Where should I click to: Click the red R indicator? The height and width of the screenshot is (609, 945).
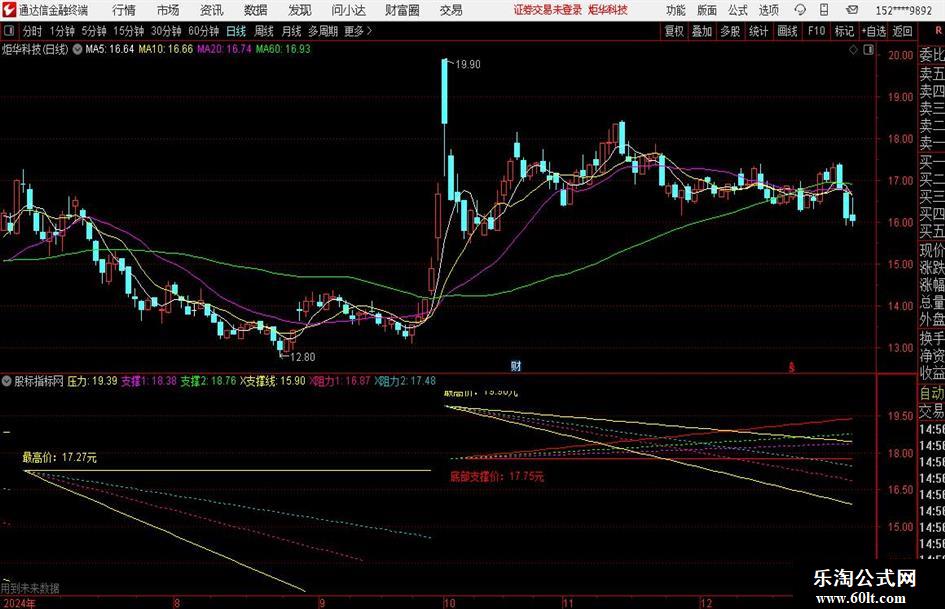pyautogui.click(x=938, y=30)
